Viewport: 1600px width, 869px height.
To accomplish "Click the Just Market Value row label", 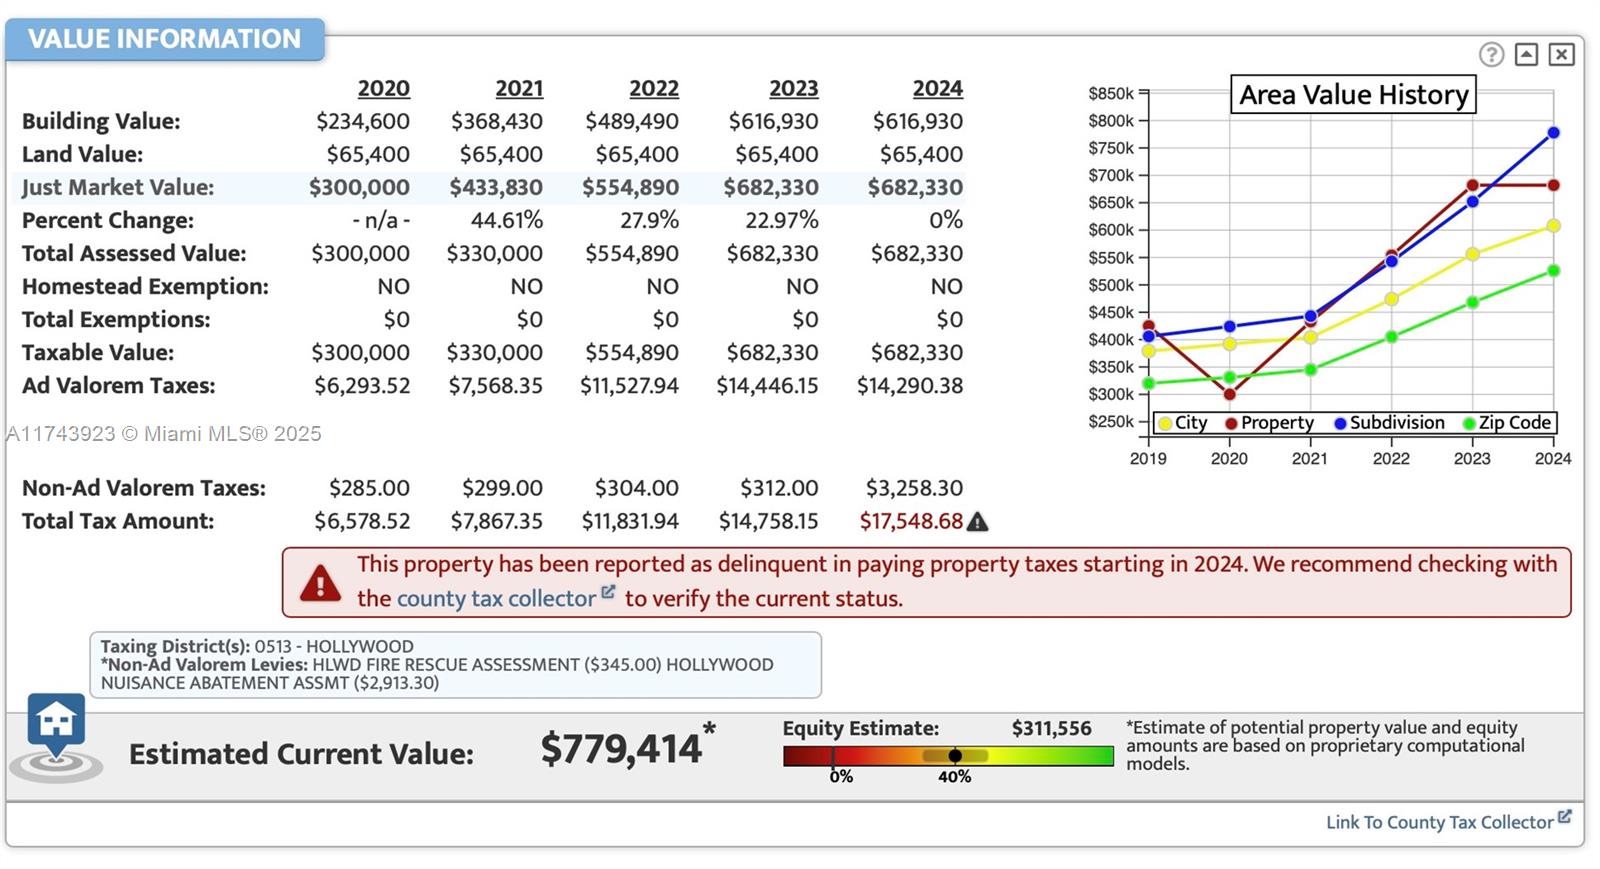I will pos(118,188).
